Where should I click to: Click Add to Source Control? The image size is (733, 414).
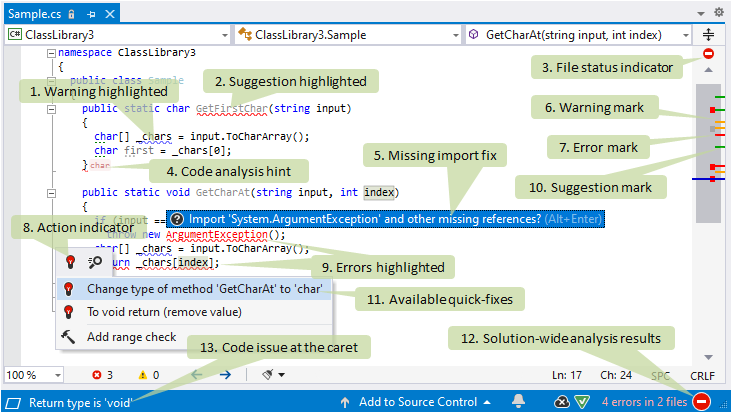tap(414, 402)
